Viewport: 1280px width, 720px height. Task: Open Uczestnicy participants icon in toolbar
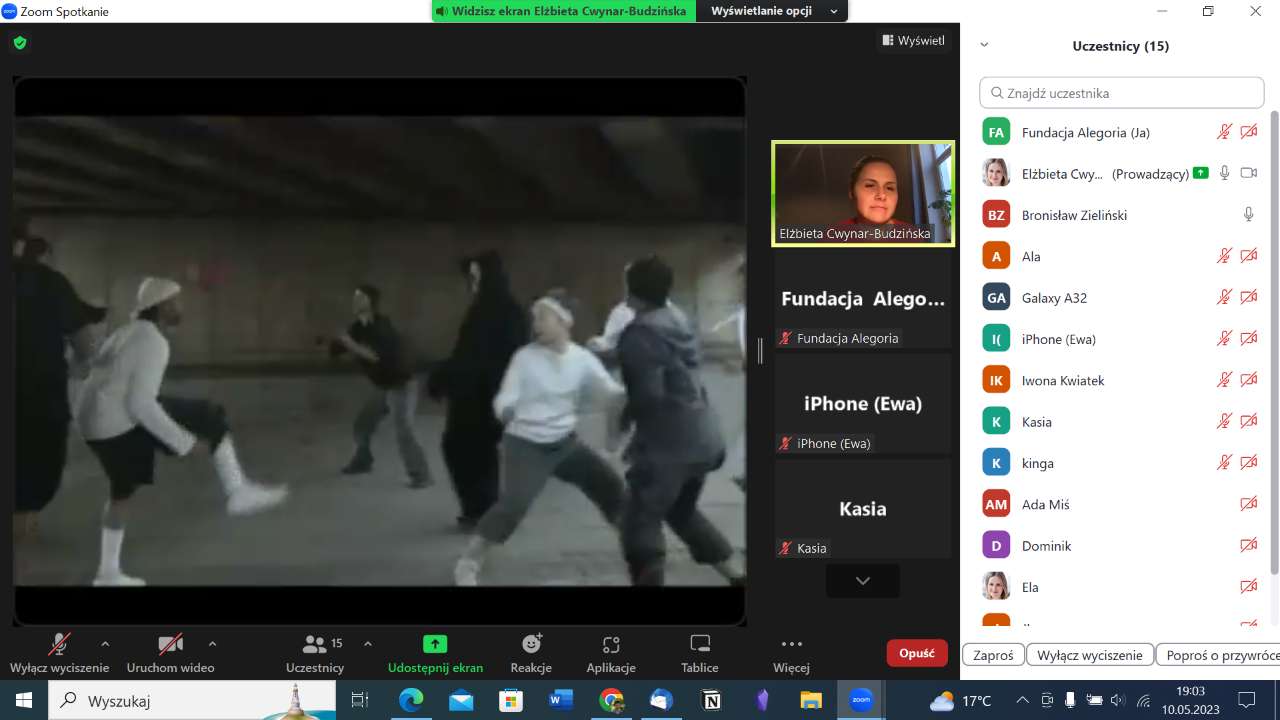point(315,645)
